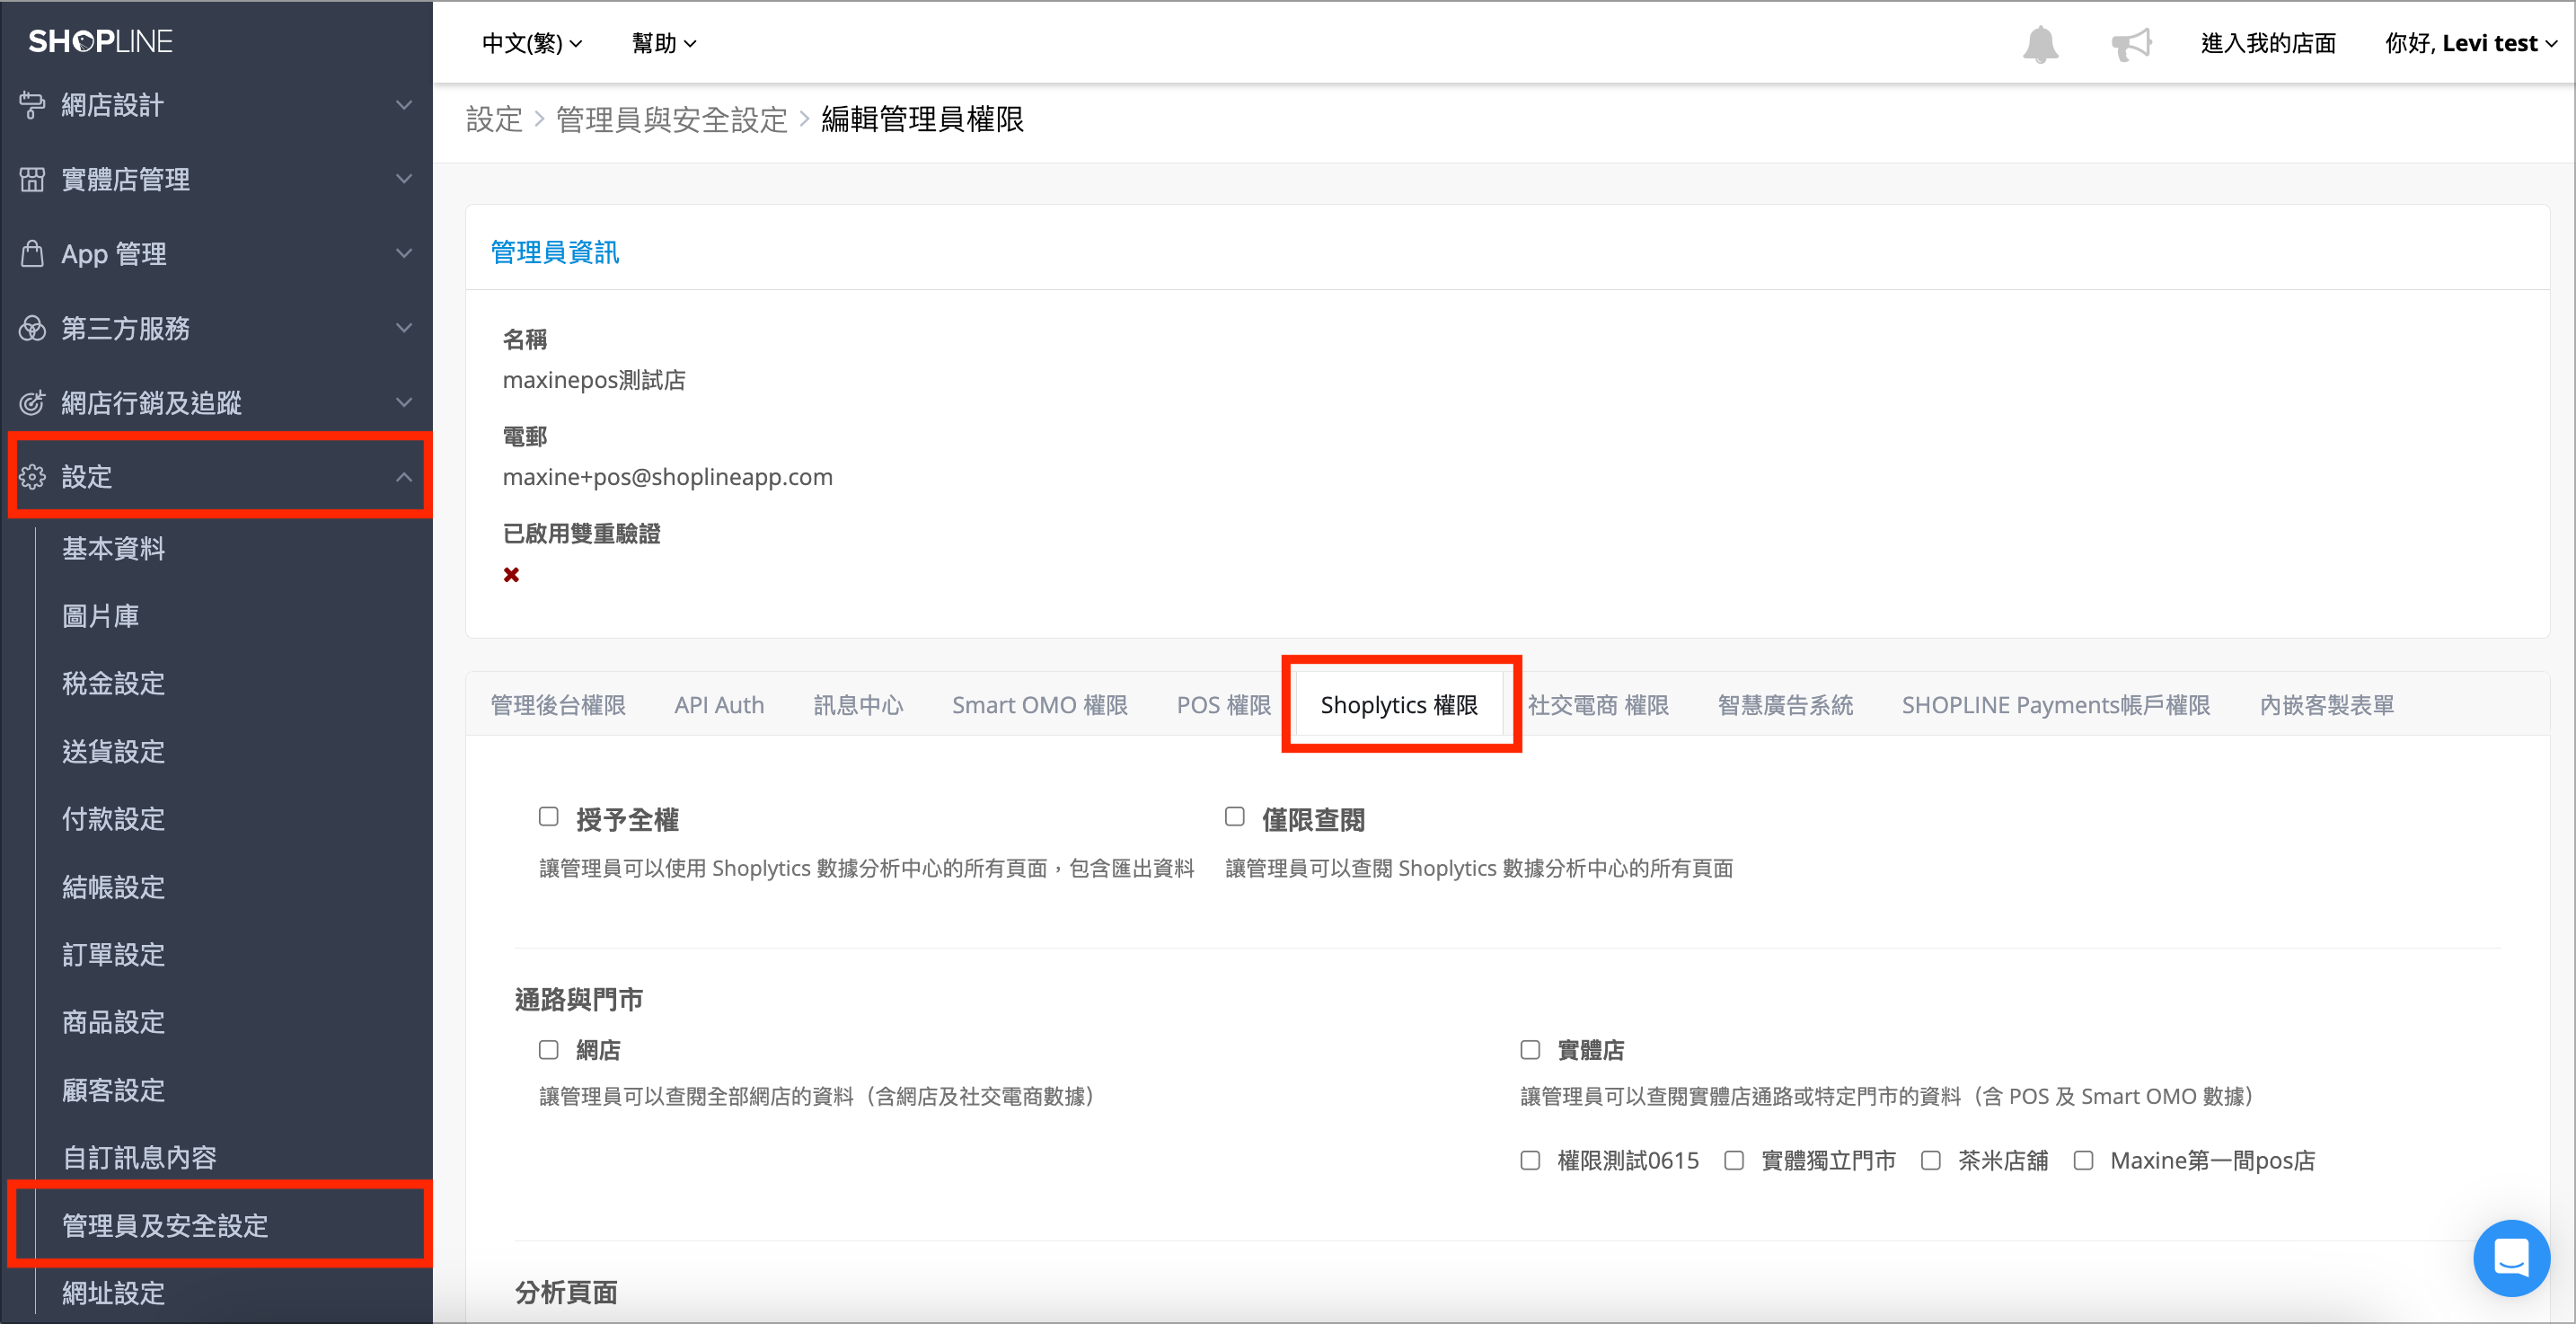
Task: Open 管理員及安全設定 in the sidebar
Action: pyautogui.click(x=165, y=1225)
